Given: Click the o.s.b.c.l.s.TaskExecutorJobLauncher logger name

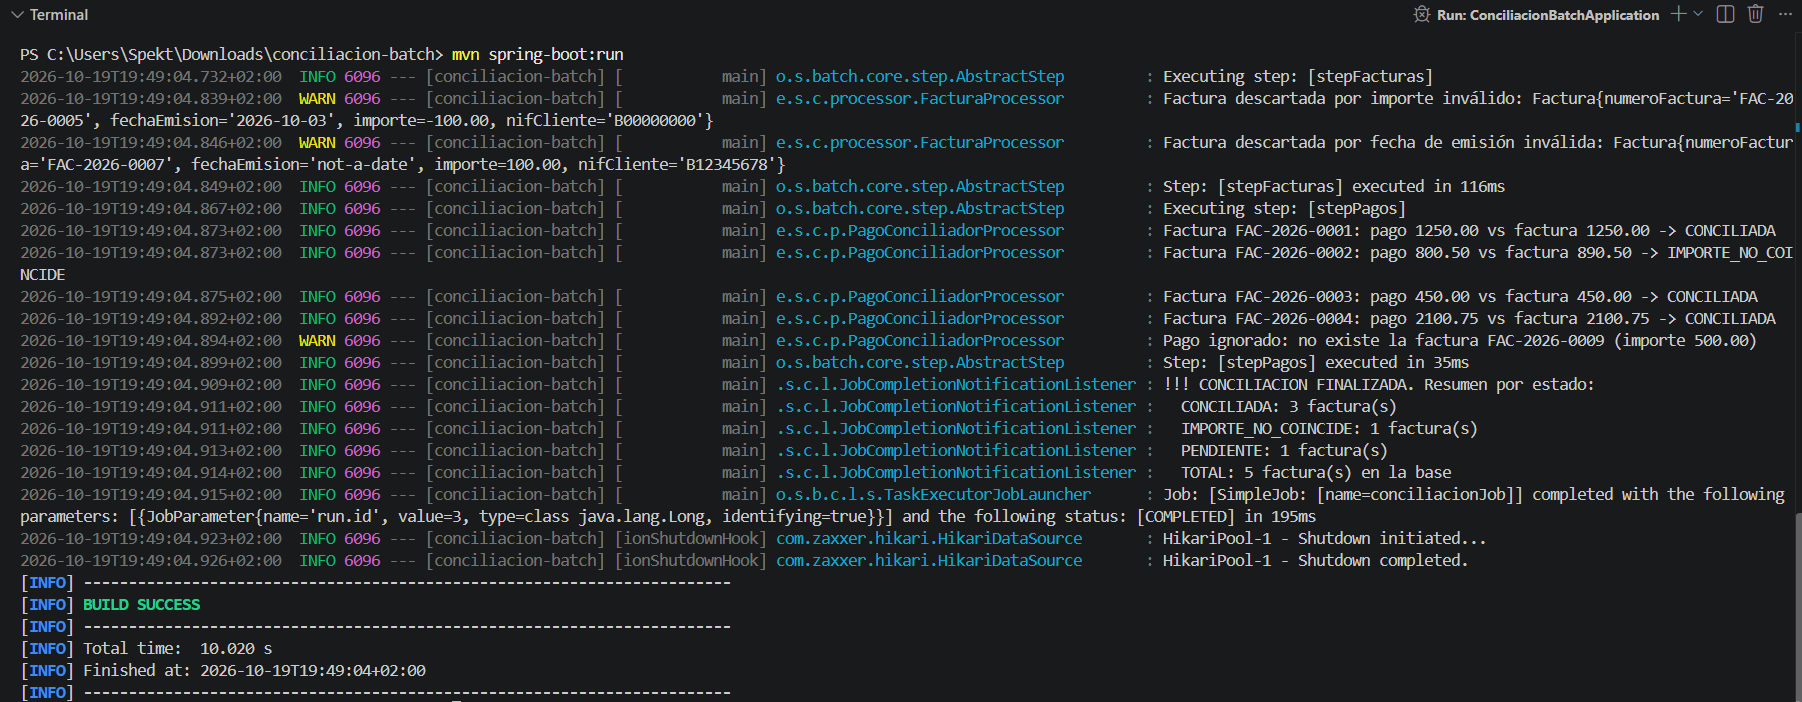Looking at the screenshot, I should pyautogui.click(x=933, y=494).
